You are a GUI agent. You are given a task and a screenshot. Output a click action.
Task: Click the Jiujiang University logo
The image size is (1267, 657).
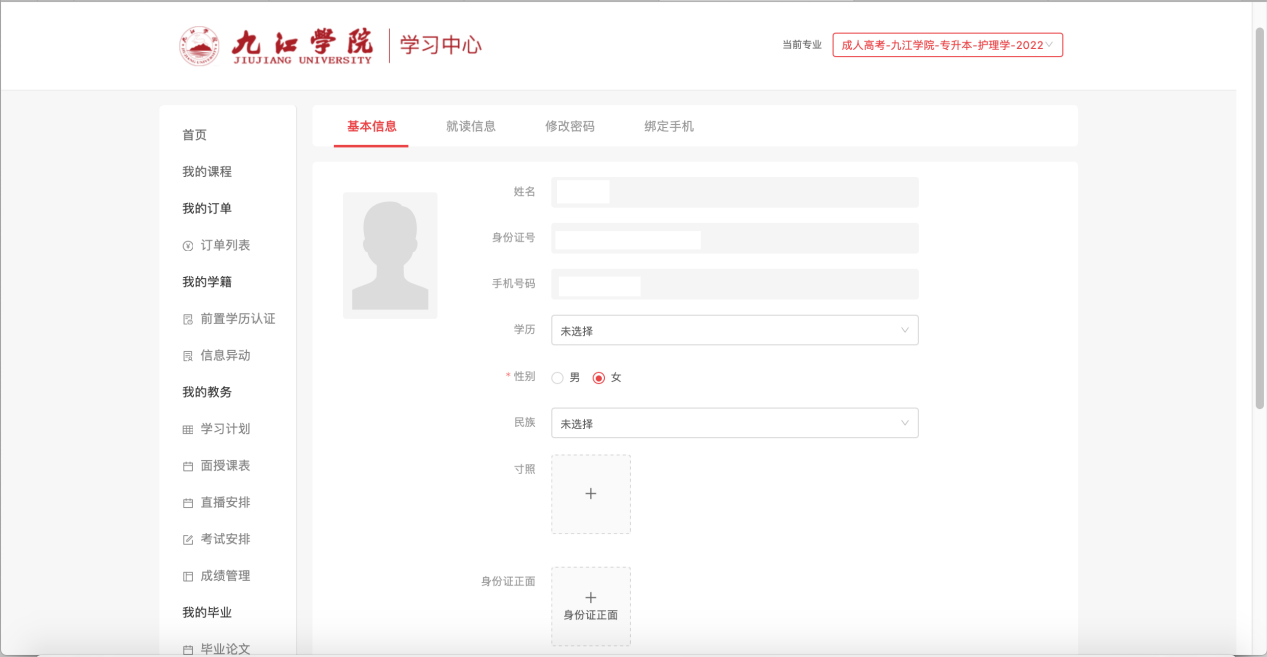pos(276,46)
